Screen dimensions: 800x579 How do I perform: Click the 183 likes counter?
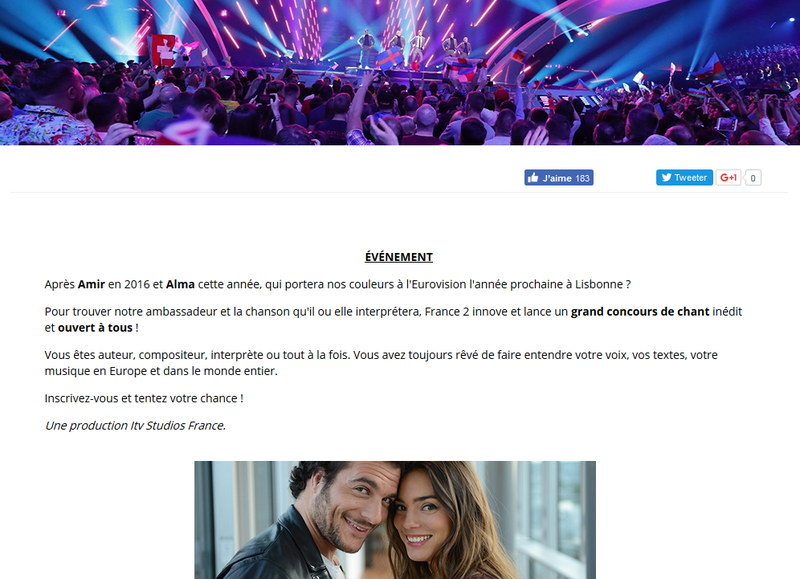coord(582,178)
